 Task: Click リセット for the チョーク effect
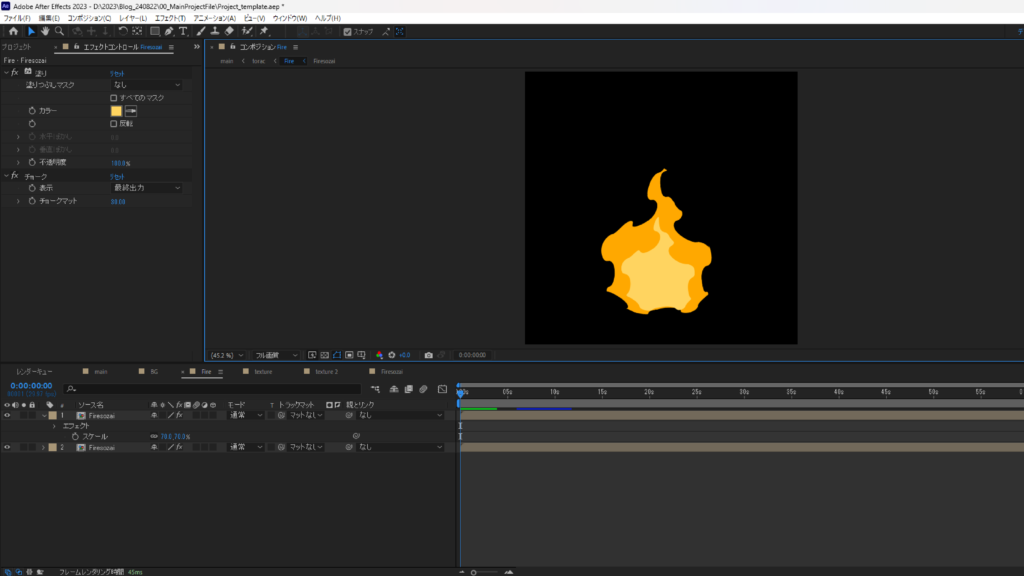[117, 176]
